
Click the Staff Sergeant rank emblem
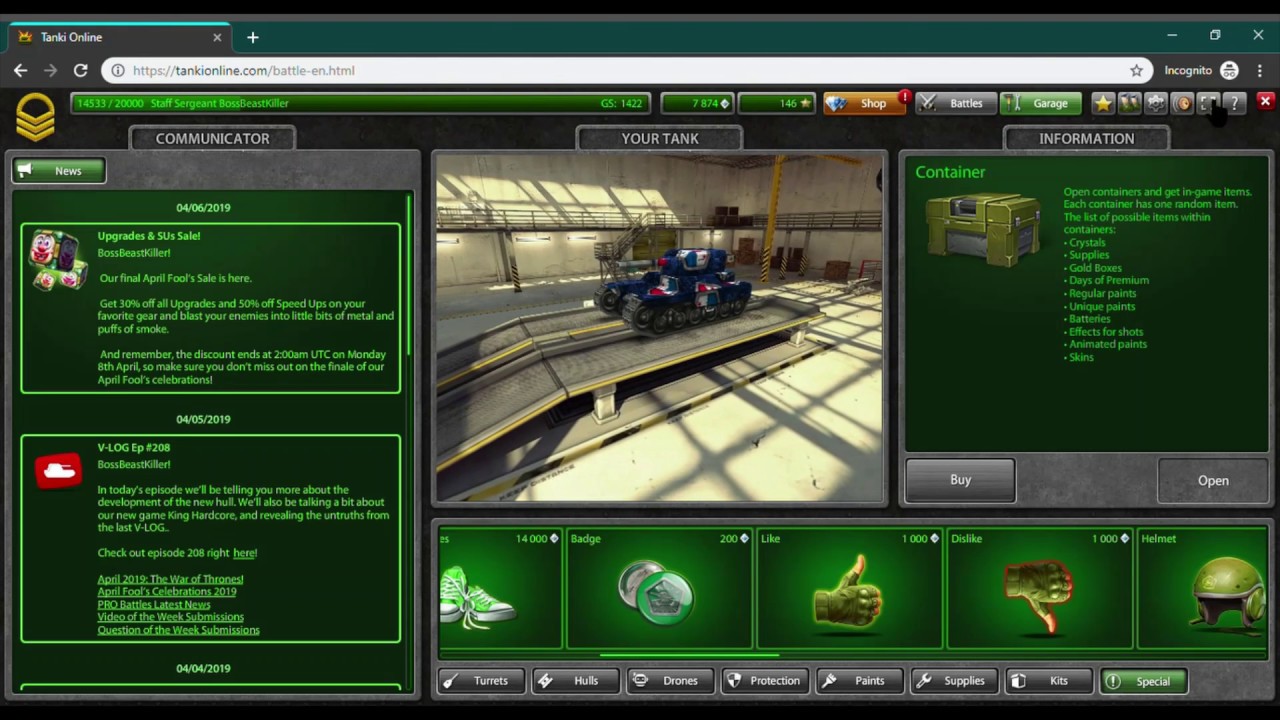[x=35, y=117]
